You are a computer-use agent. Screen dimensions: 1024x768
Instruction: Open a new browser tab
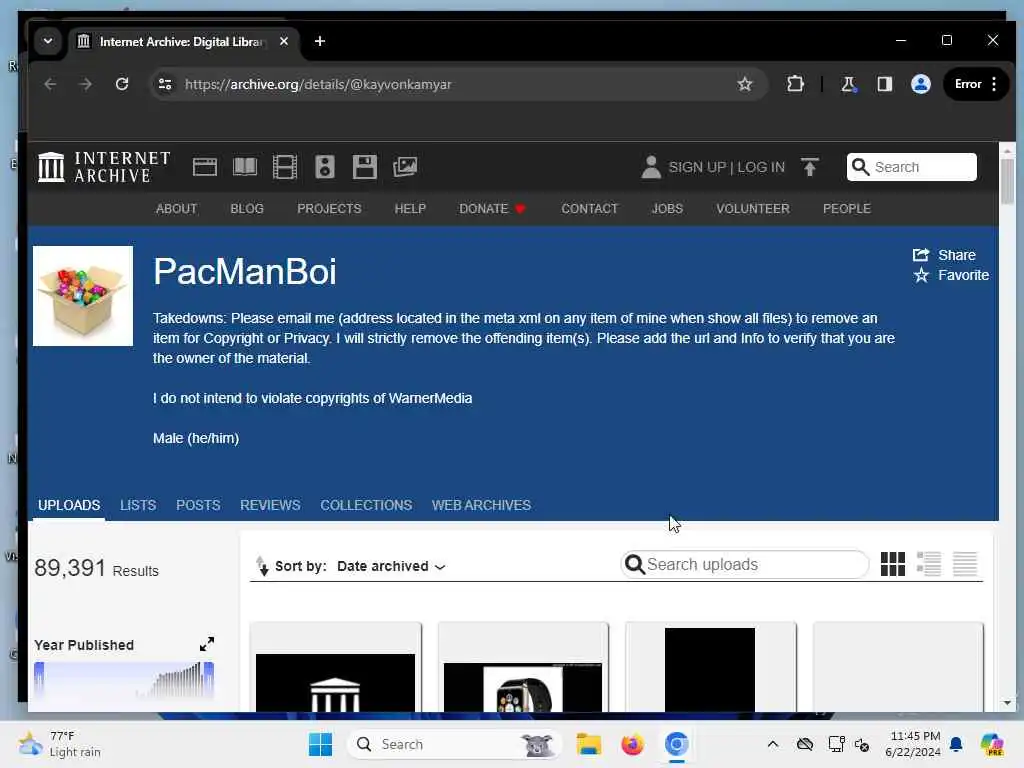320,41
